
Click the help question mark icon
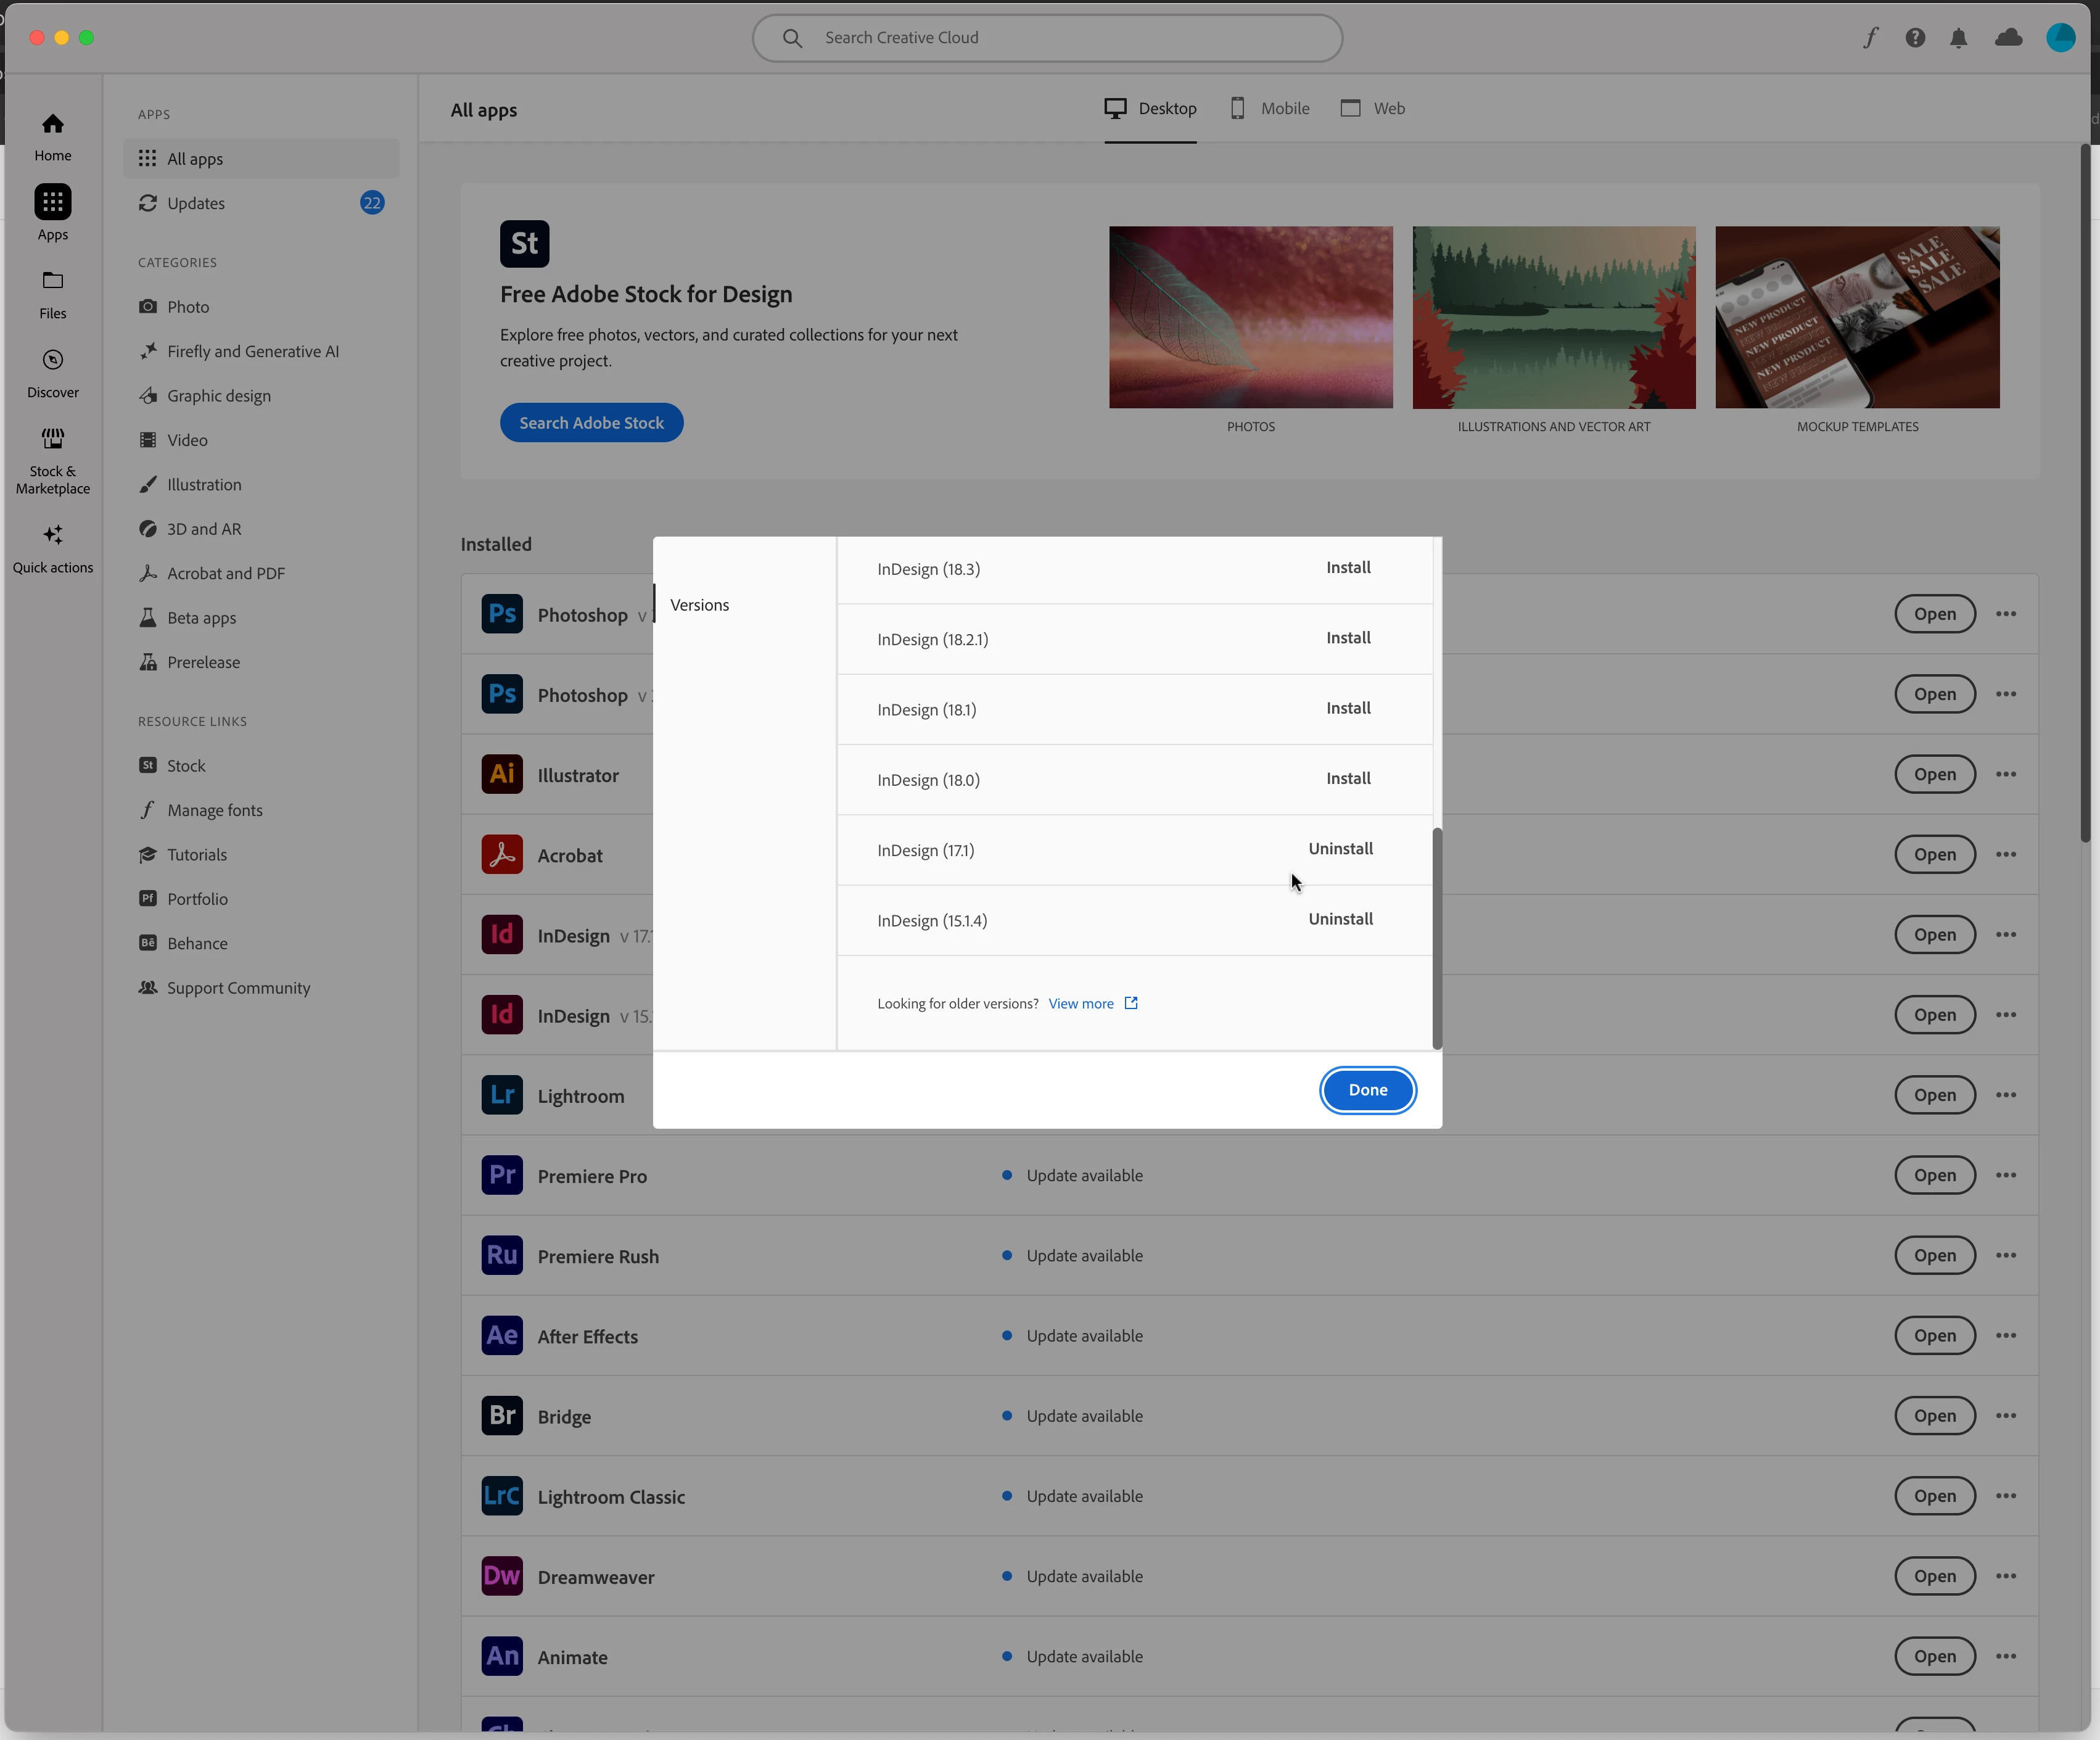1914,38
